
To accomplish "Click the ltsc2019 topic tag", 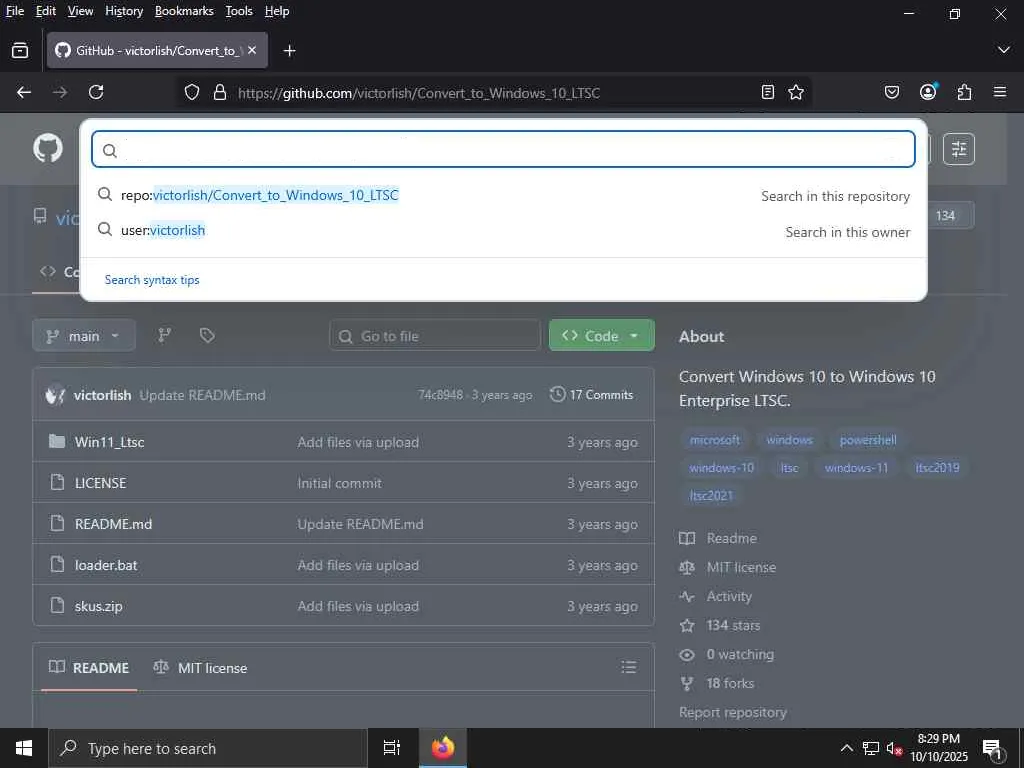I will [x=937, y=468].
